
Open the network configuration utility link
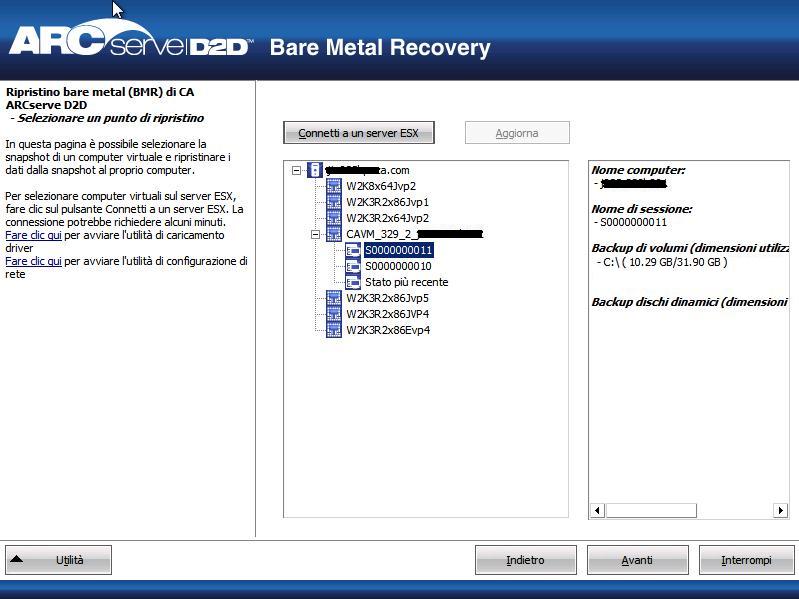[33, 261]
